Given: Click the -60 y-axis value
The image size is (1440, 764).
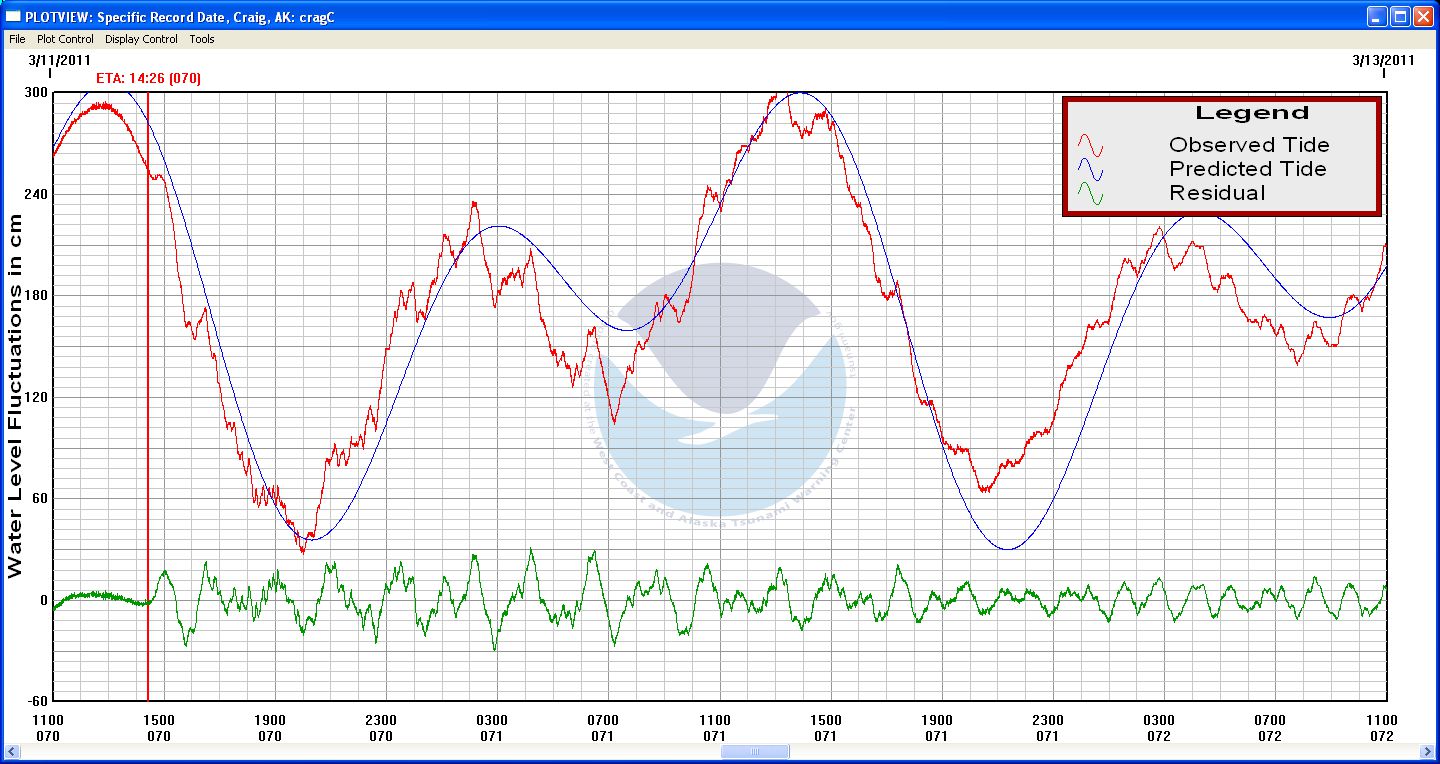Looking at the screenshot, I should [x=38, y=700].
